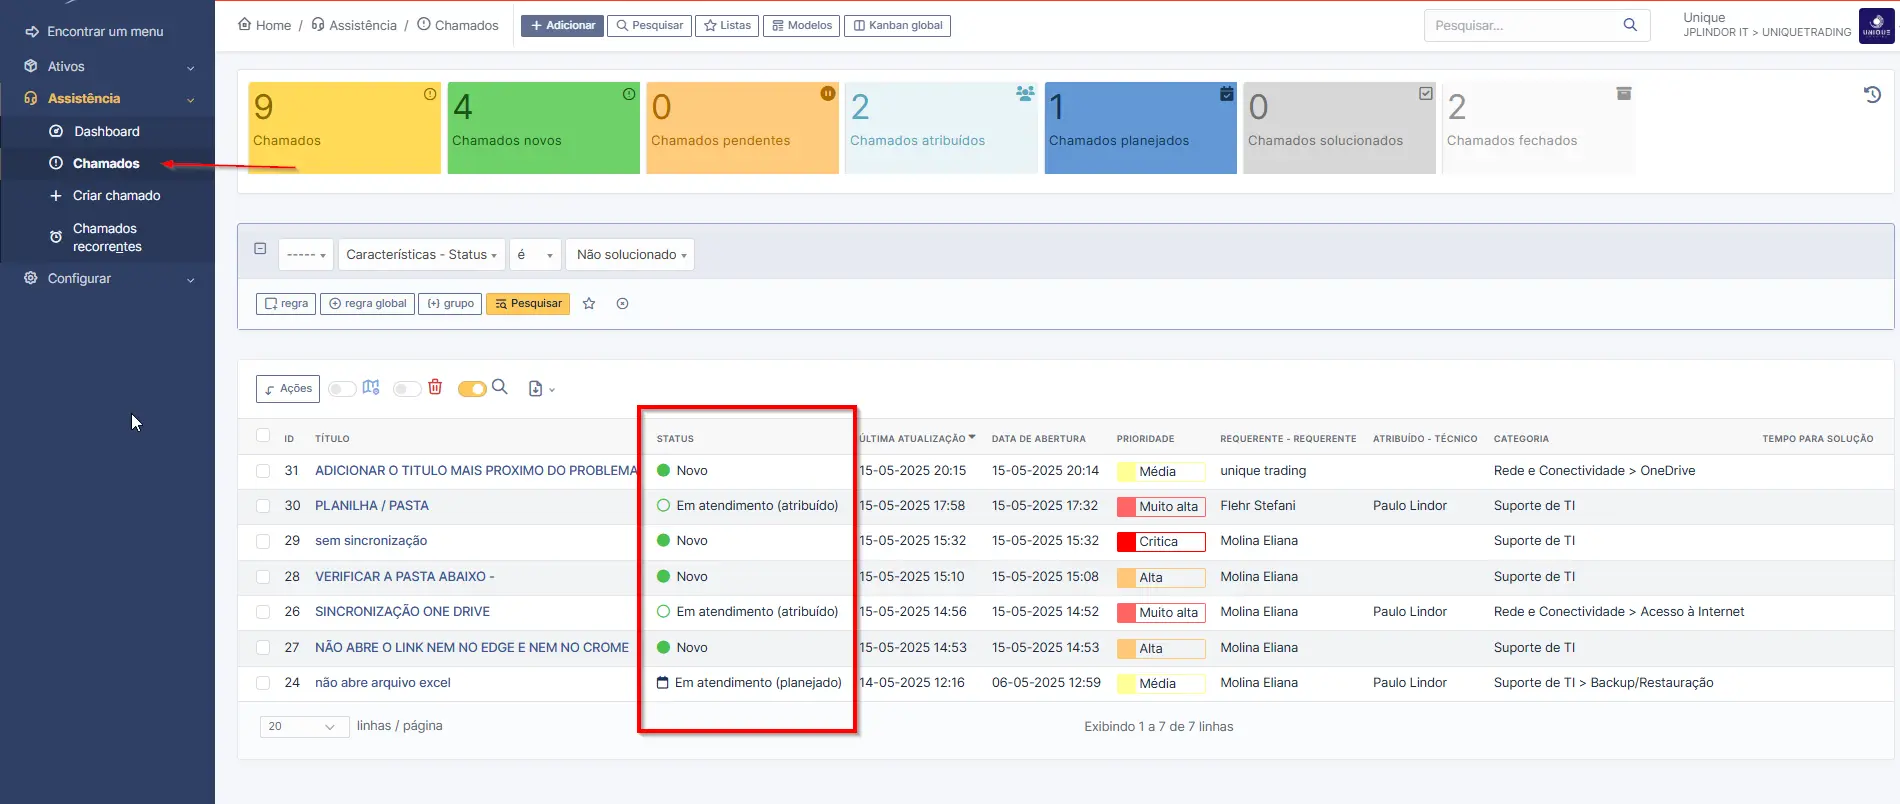
Task: Click the Adicionar button
Action: [x=562, y=25]
